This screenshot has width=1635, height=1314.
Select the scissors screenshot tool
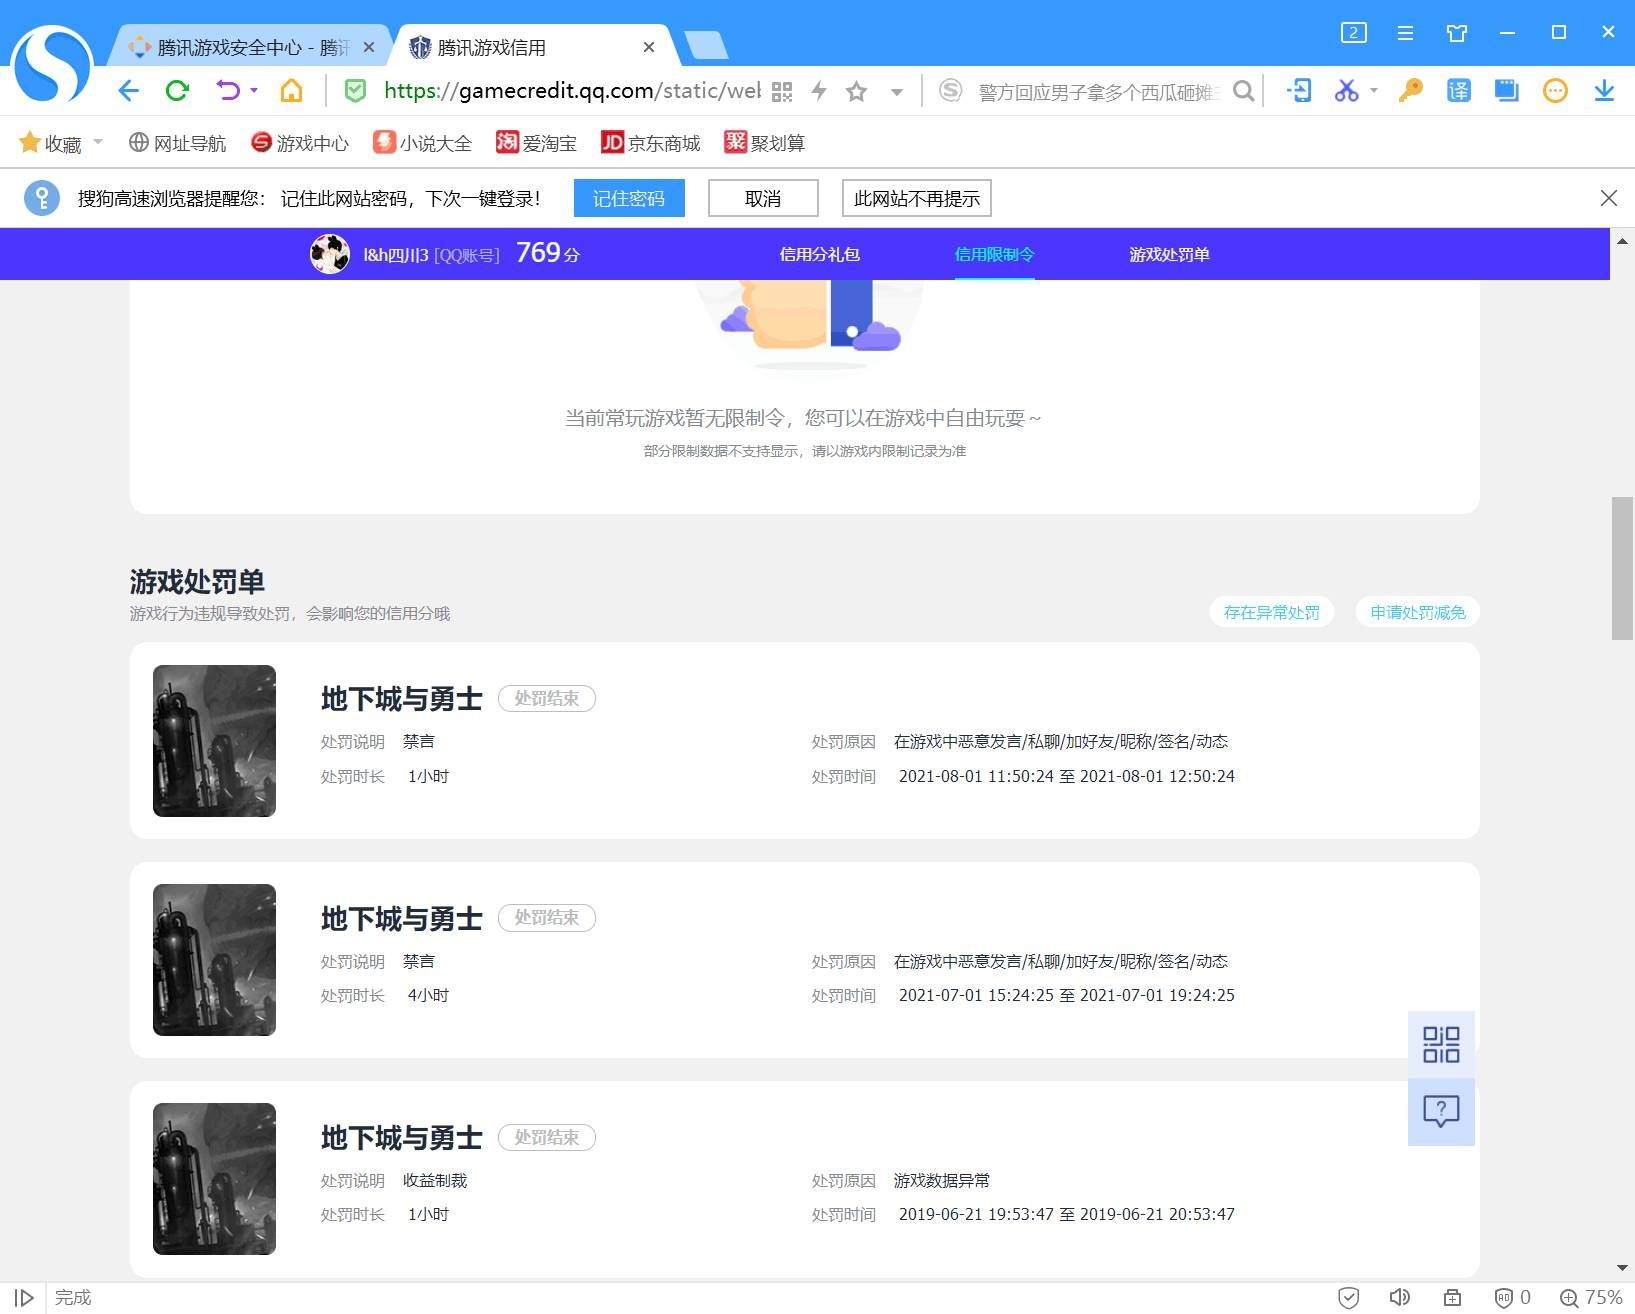(x=1346, y=91)
